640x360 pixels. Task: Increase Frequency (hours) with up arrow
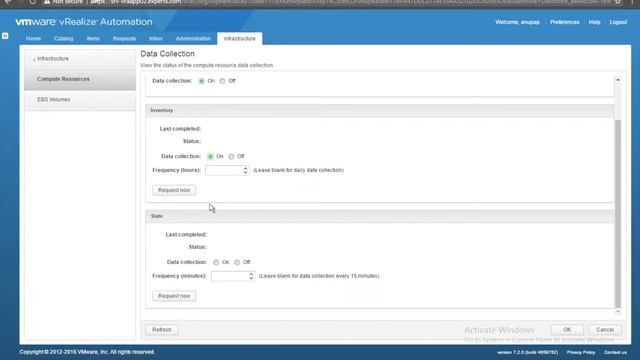point(245,168)
